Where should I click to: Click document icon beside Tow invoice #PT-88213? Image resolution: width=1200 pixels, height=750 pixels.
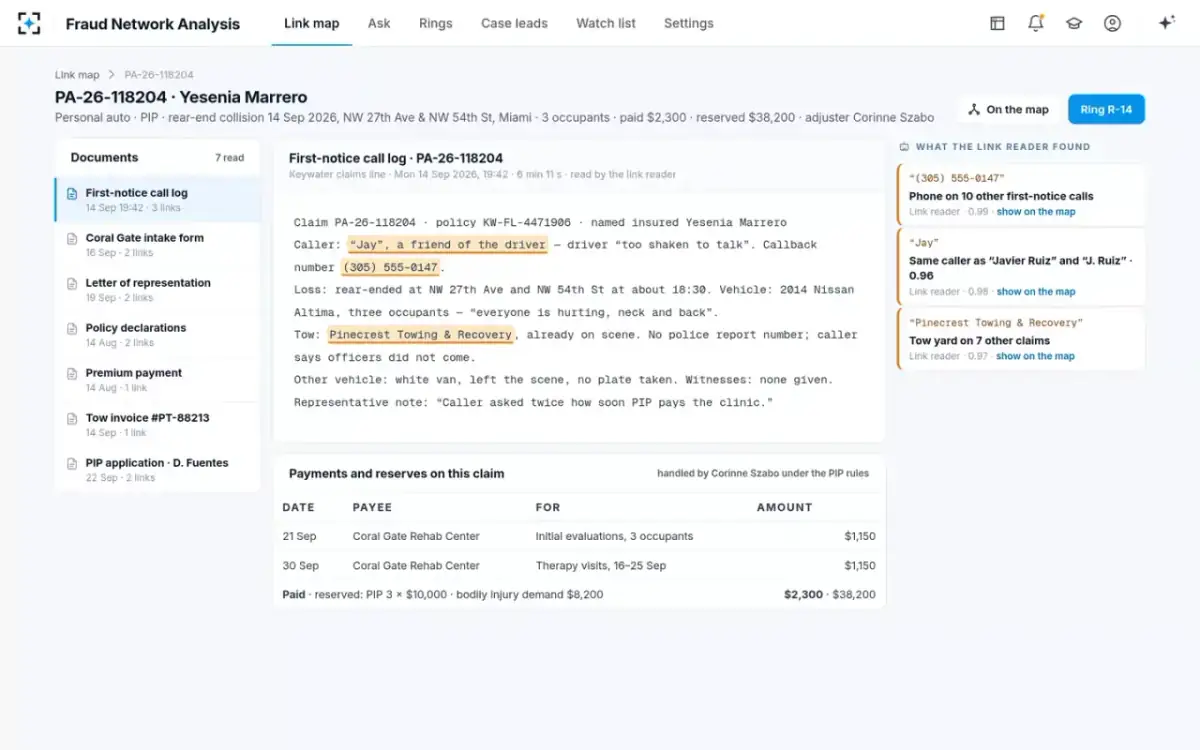[x=72, y=419]
